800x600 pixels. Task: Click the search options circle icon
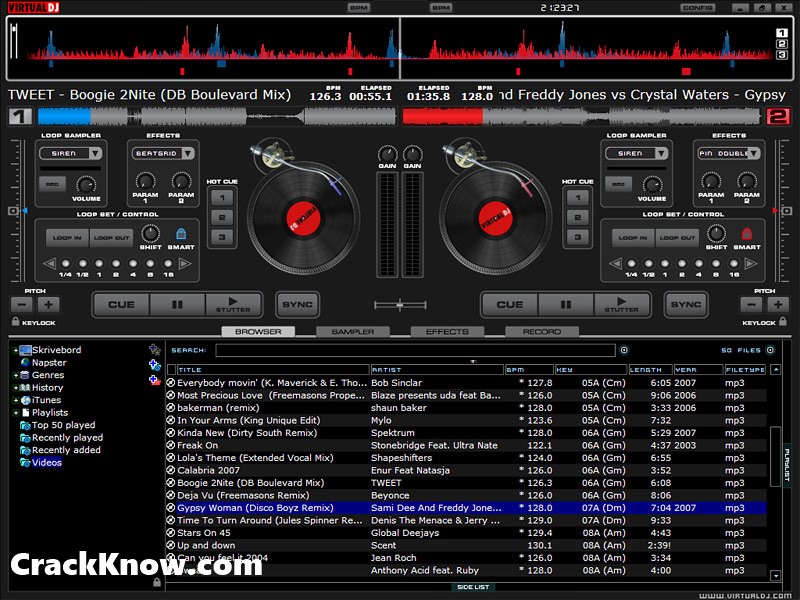(x=624, y=350)
